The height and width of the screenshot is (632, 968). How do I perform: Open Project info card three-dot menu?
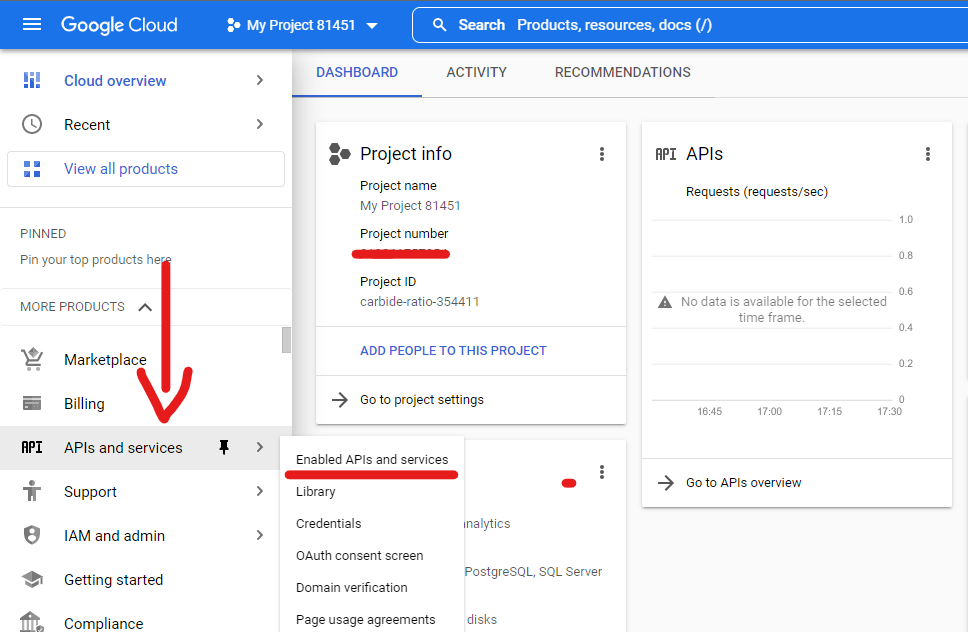coord(602,154)
